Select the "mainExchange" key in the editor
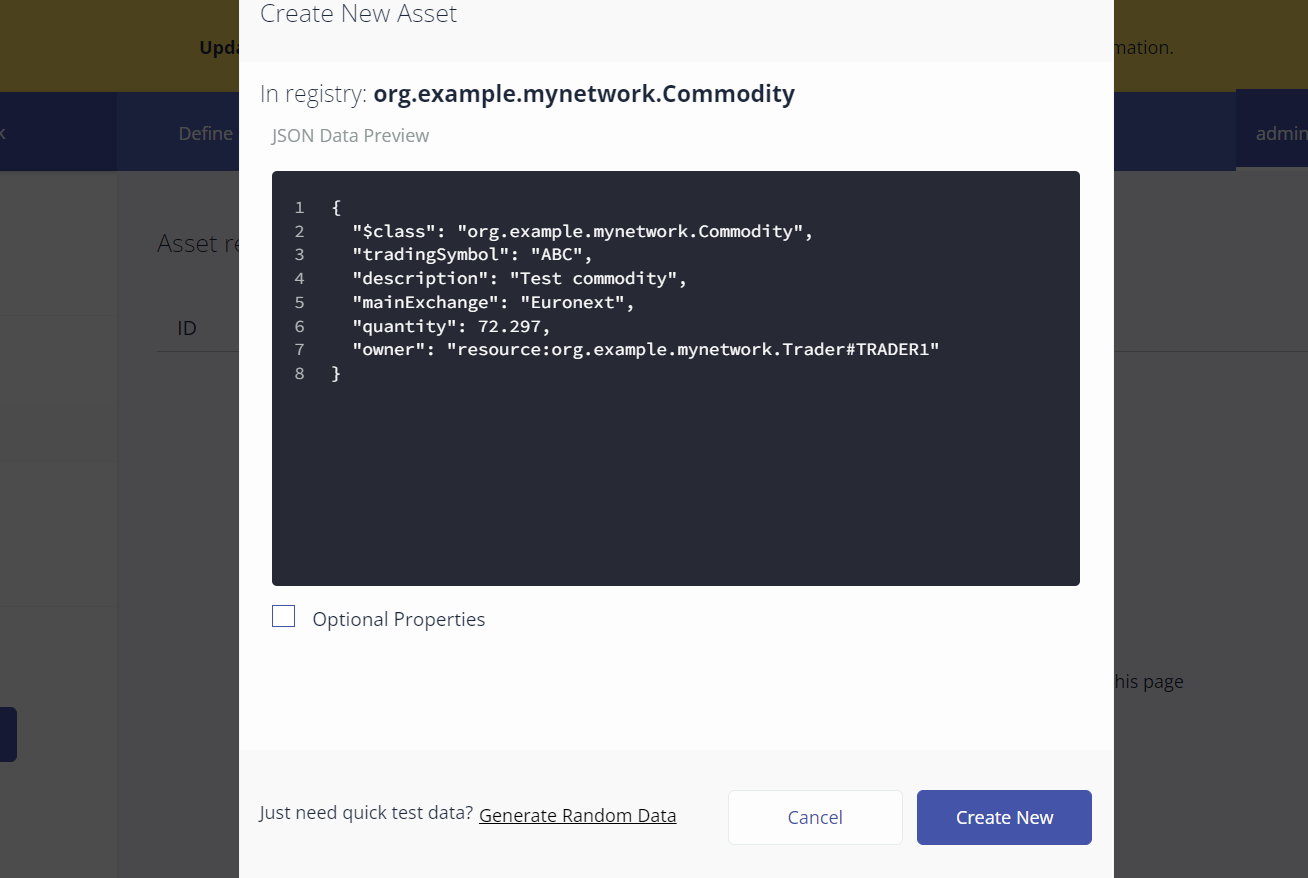1308x878 pixels. click(x=426, y=302)
